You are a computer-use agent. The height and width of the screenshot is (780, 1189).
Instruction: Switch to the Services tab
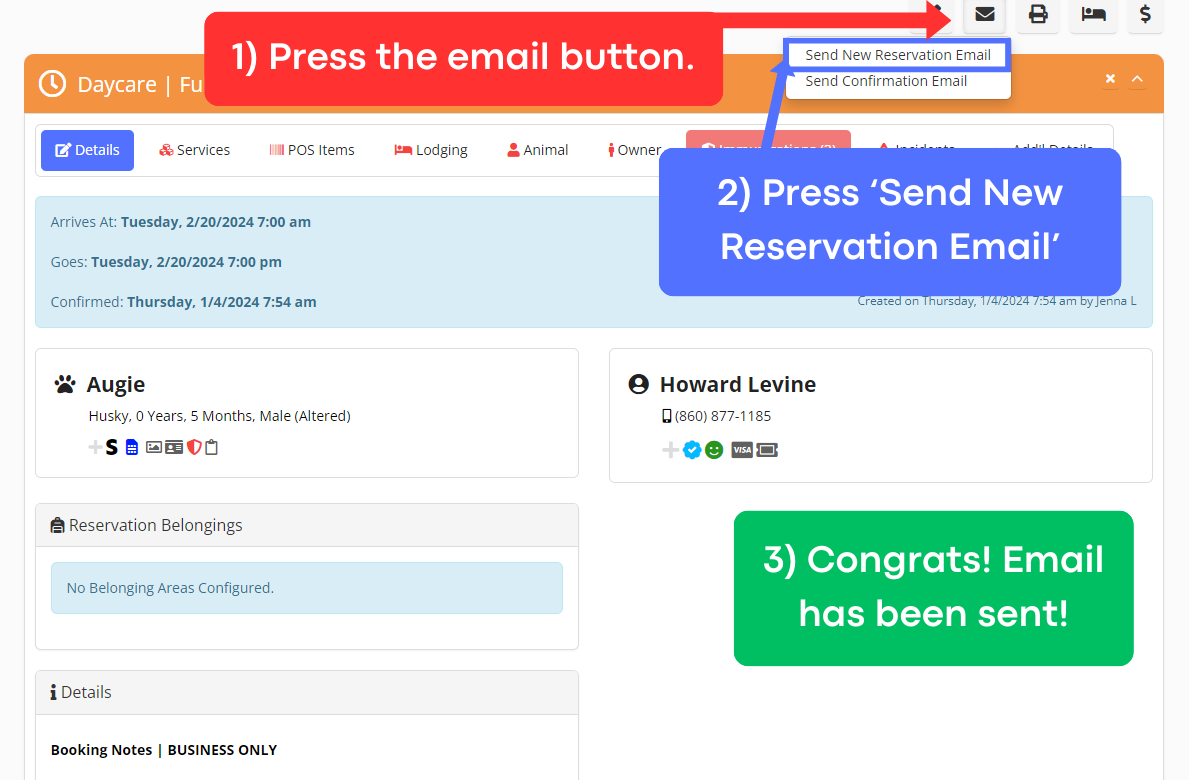tap(194, 150)
